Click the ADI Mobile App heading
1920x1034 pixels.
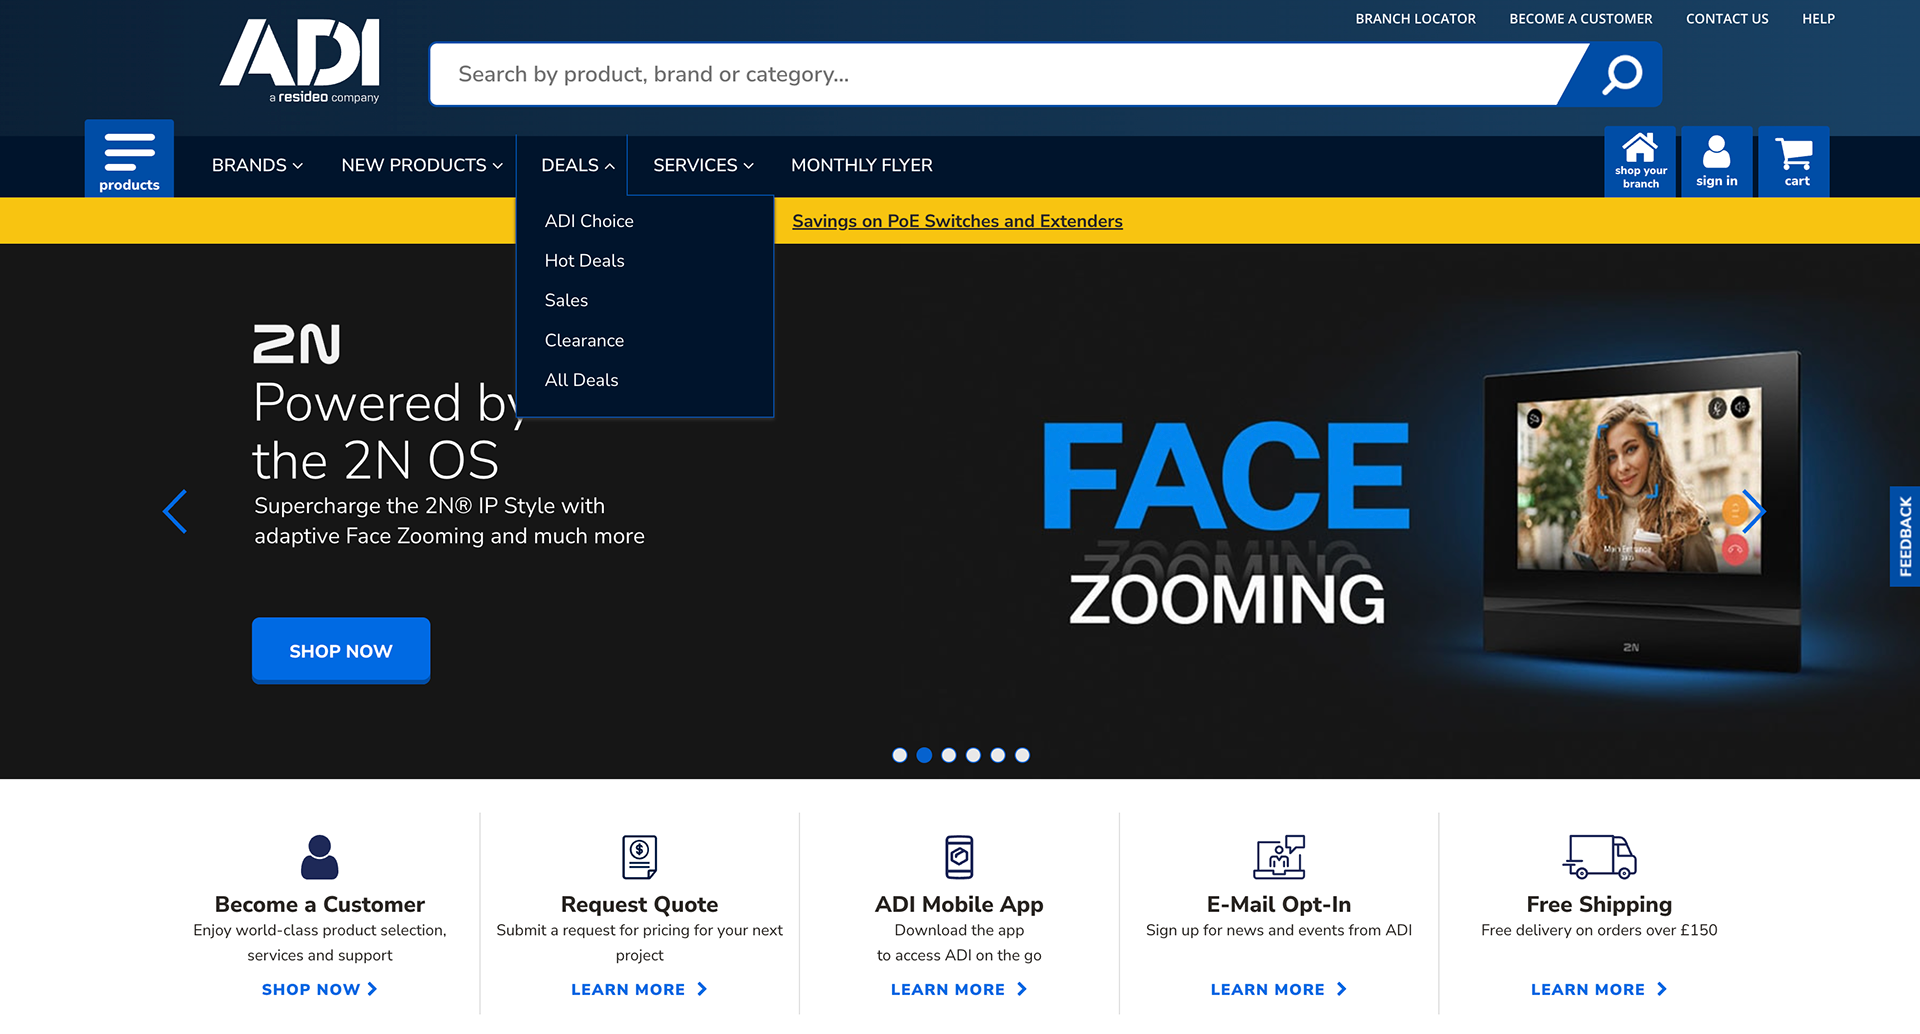click(x=960, y=904)
